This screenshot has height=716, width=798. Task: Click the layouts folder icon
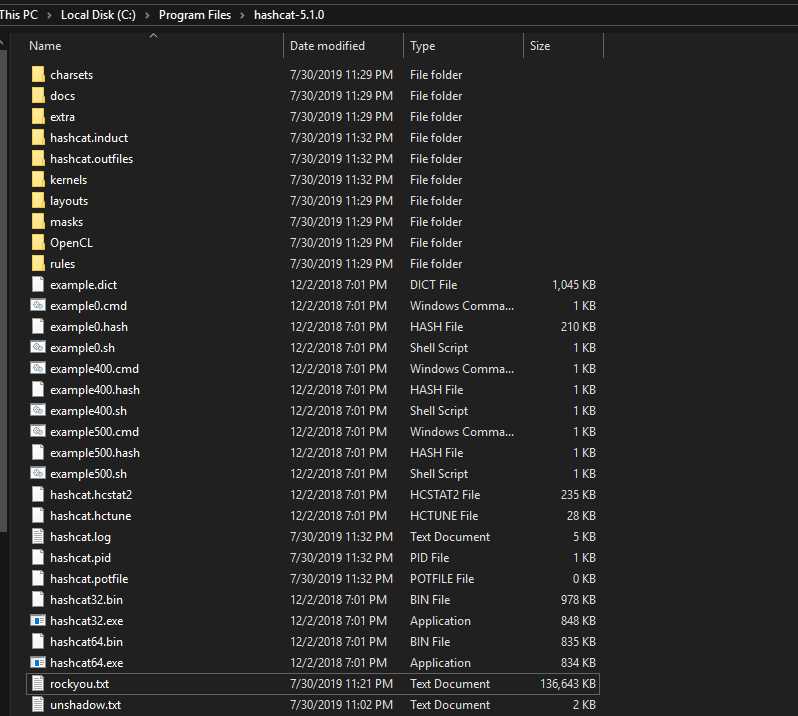pos(38,201)
